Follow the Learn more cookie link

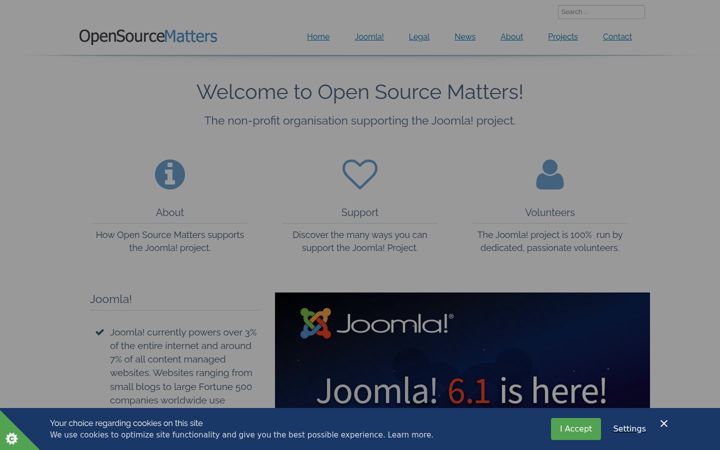(410, 435)
